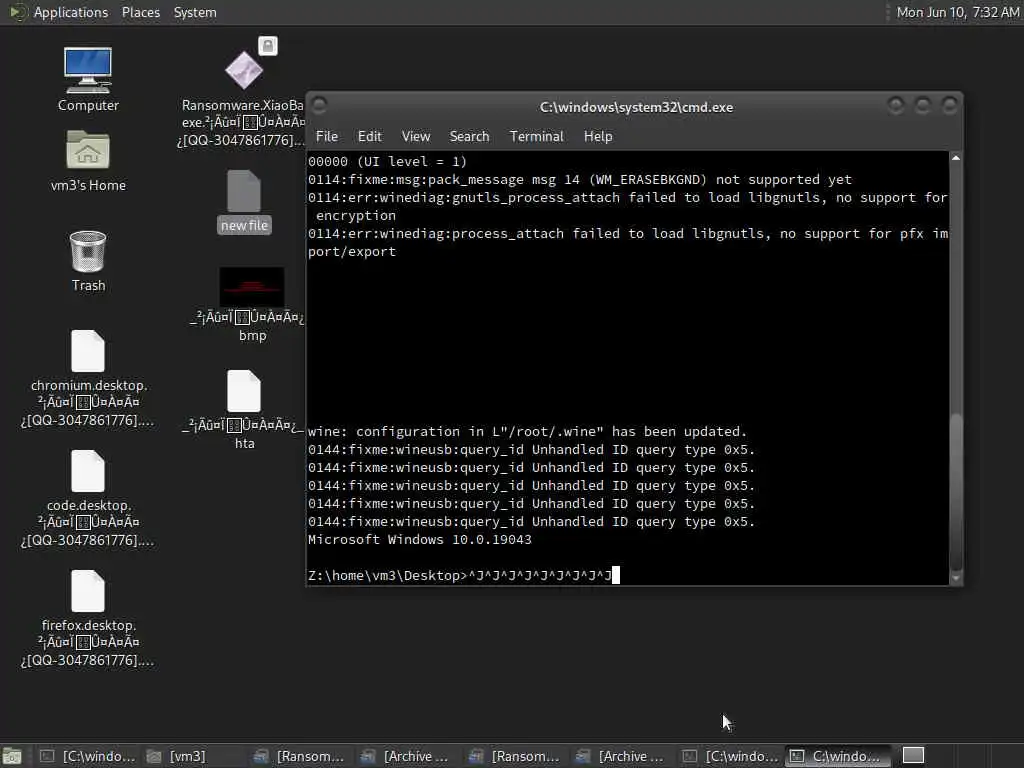Switch to the first Archive taskbar window

point(406,756)
